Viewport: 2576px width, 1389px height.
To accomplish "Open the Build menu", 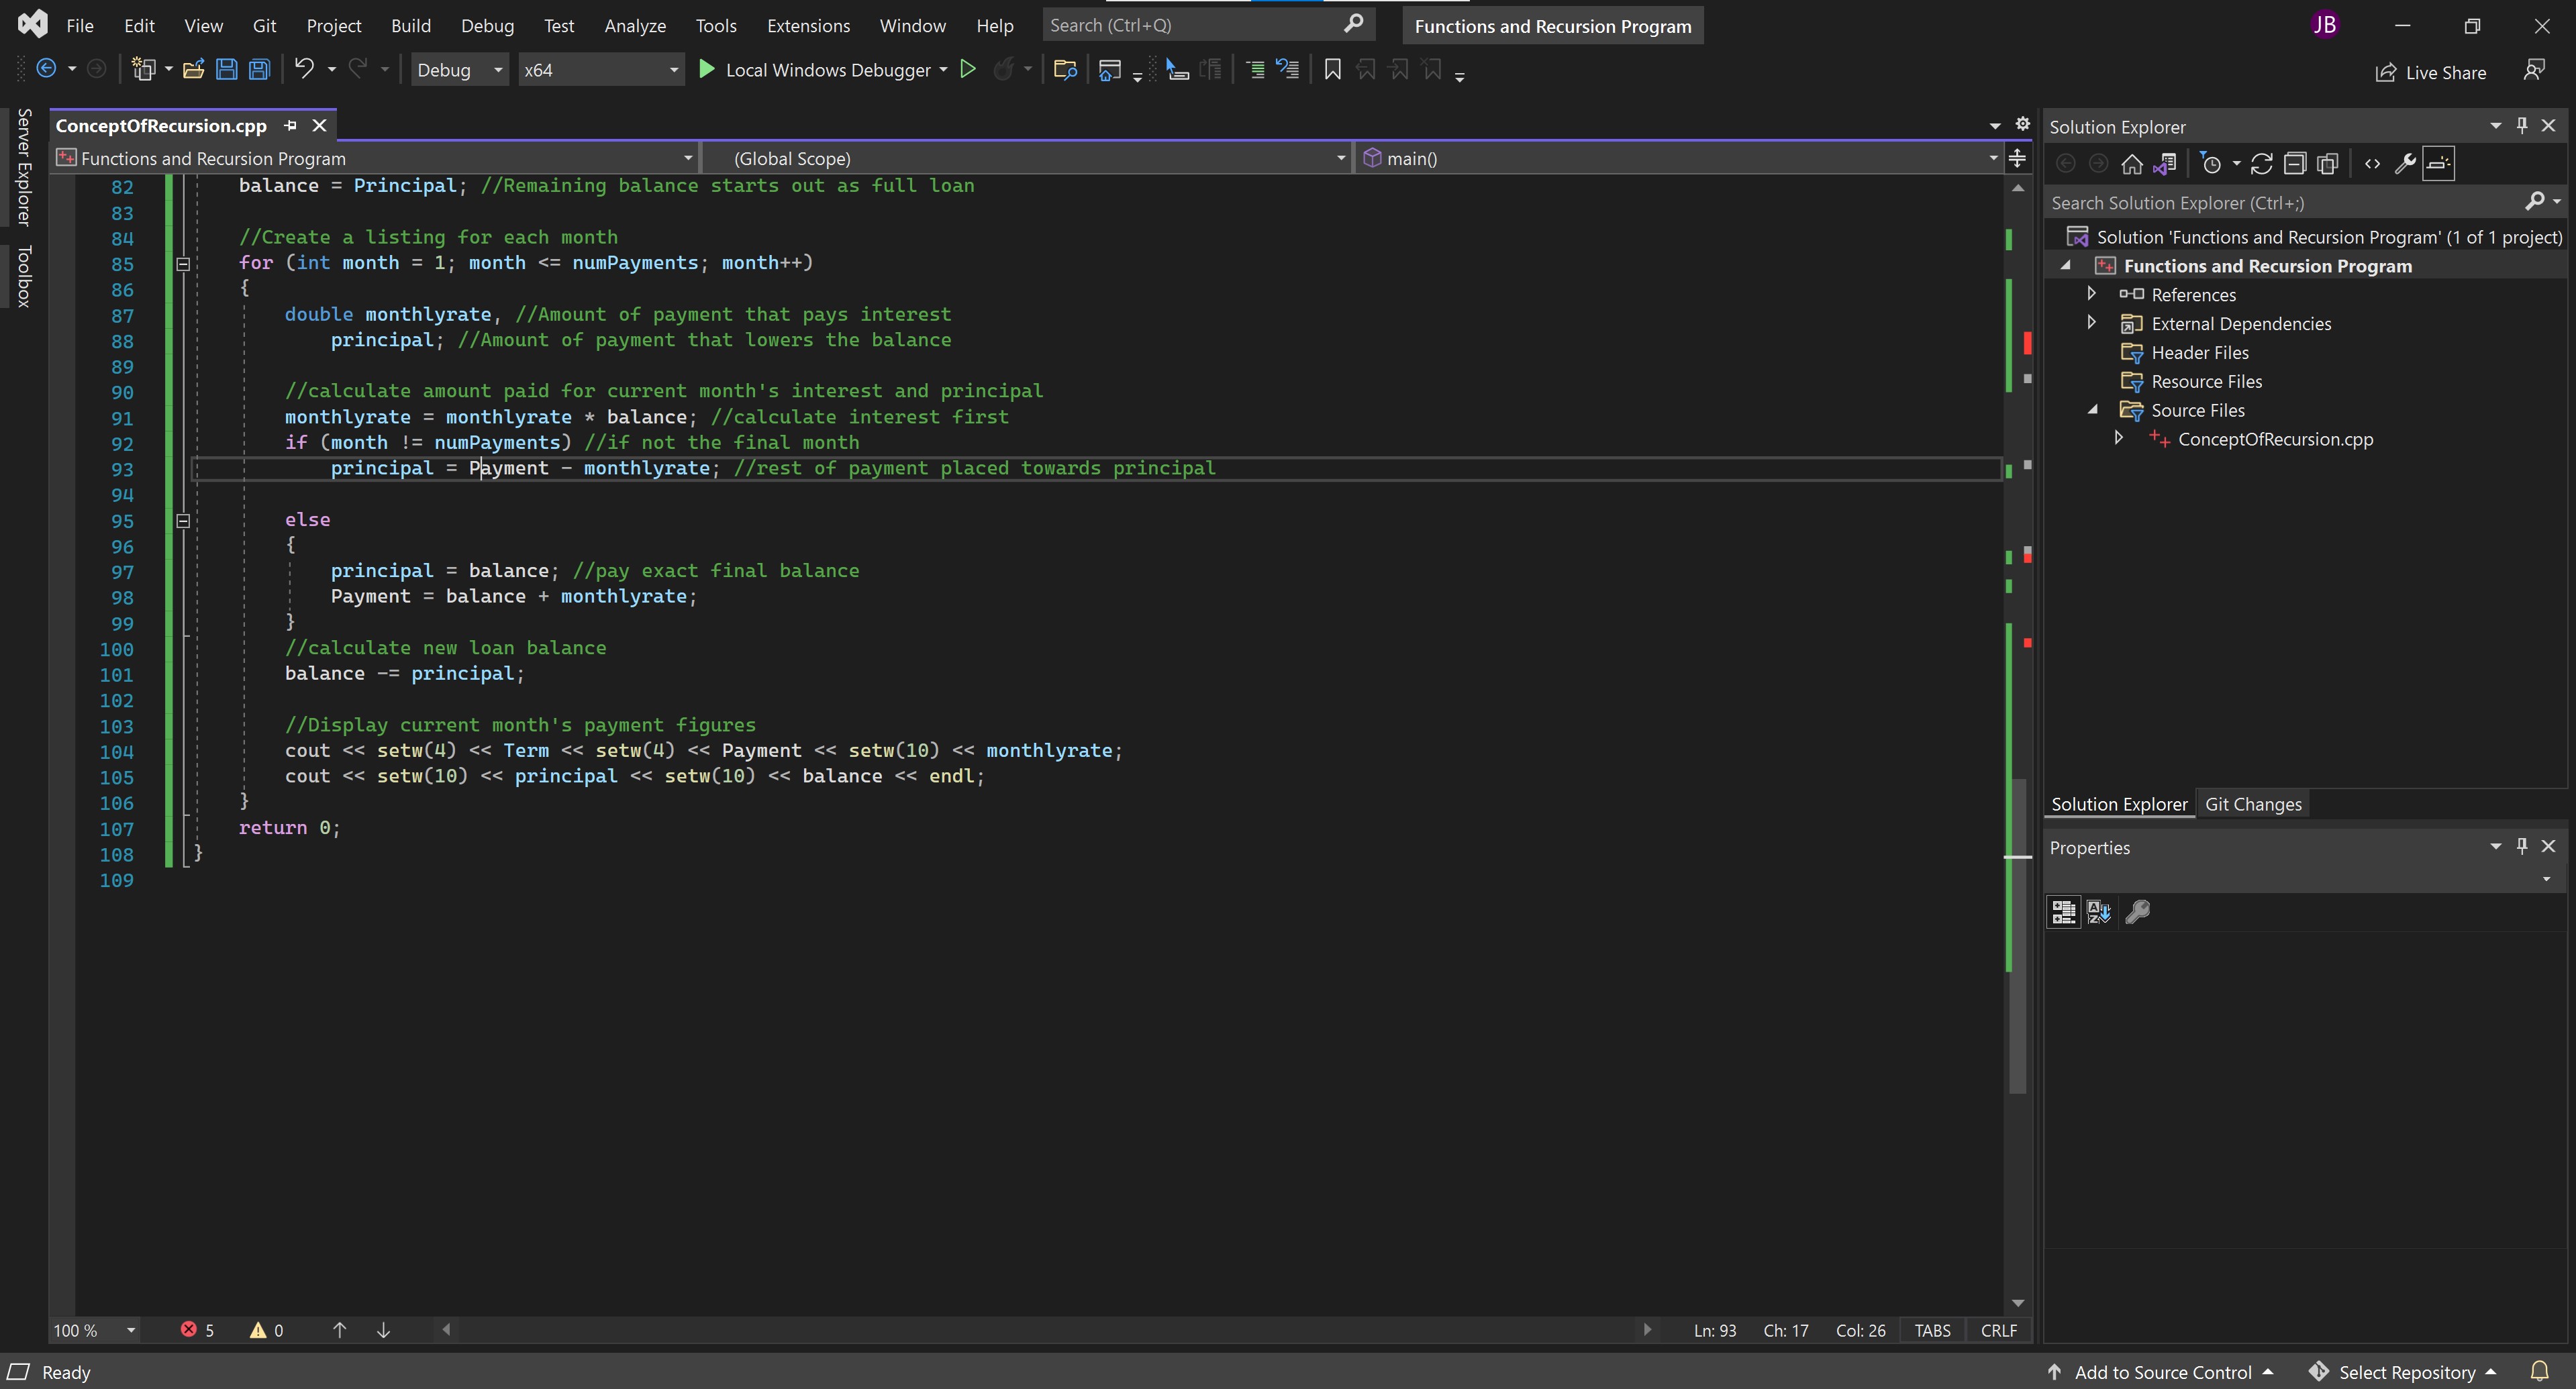I will [x=410, y=26].
